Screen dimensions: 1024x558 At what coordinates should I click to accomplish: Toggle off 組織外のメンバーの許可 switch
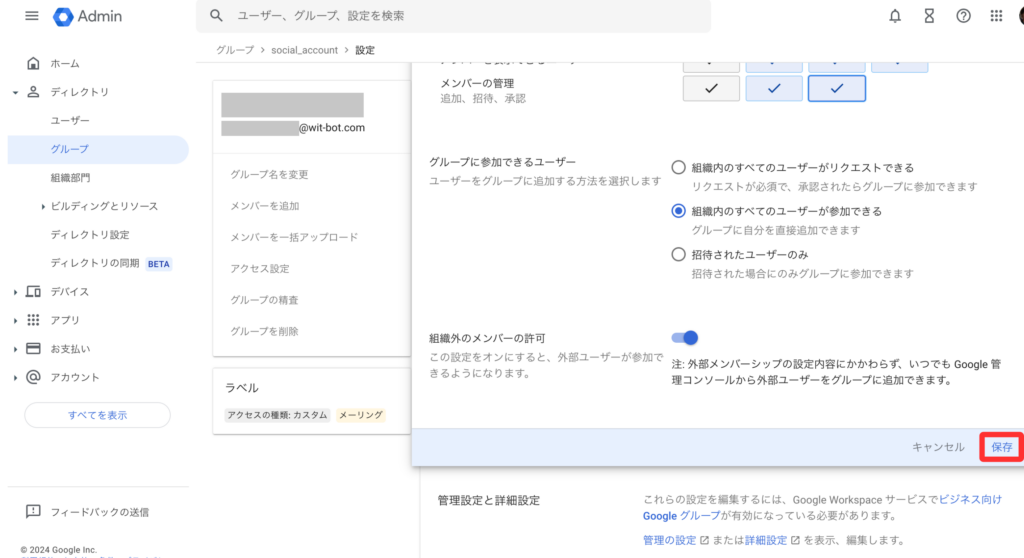(685, 338)
